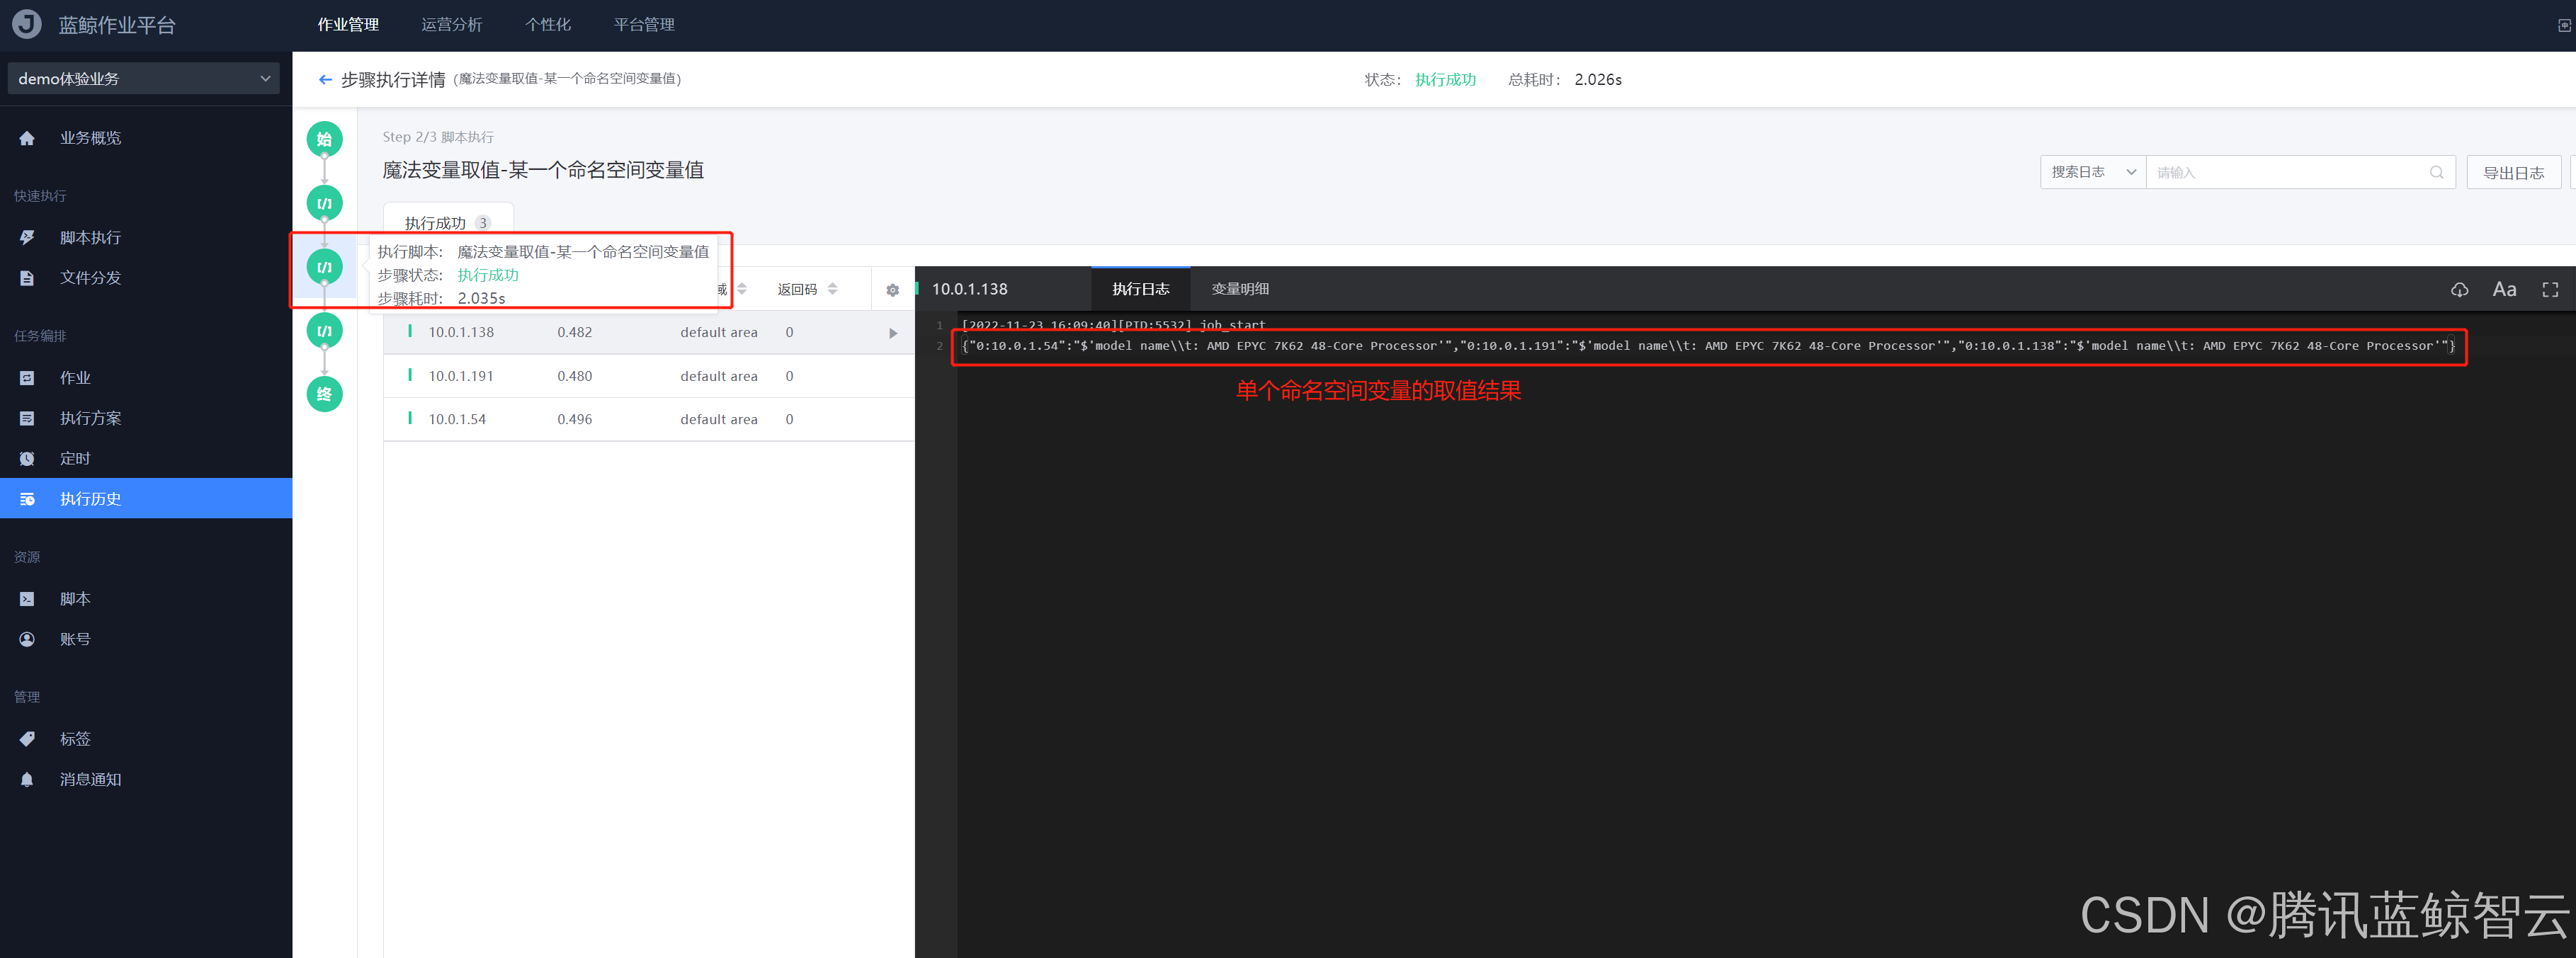Expand row arrow for host 10.0.1.138
This screenshot has height=958, width=2576.
892,333
